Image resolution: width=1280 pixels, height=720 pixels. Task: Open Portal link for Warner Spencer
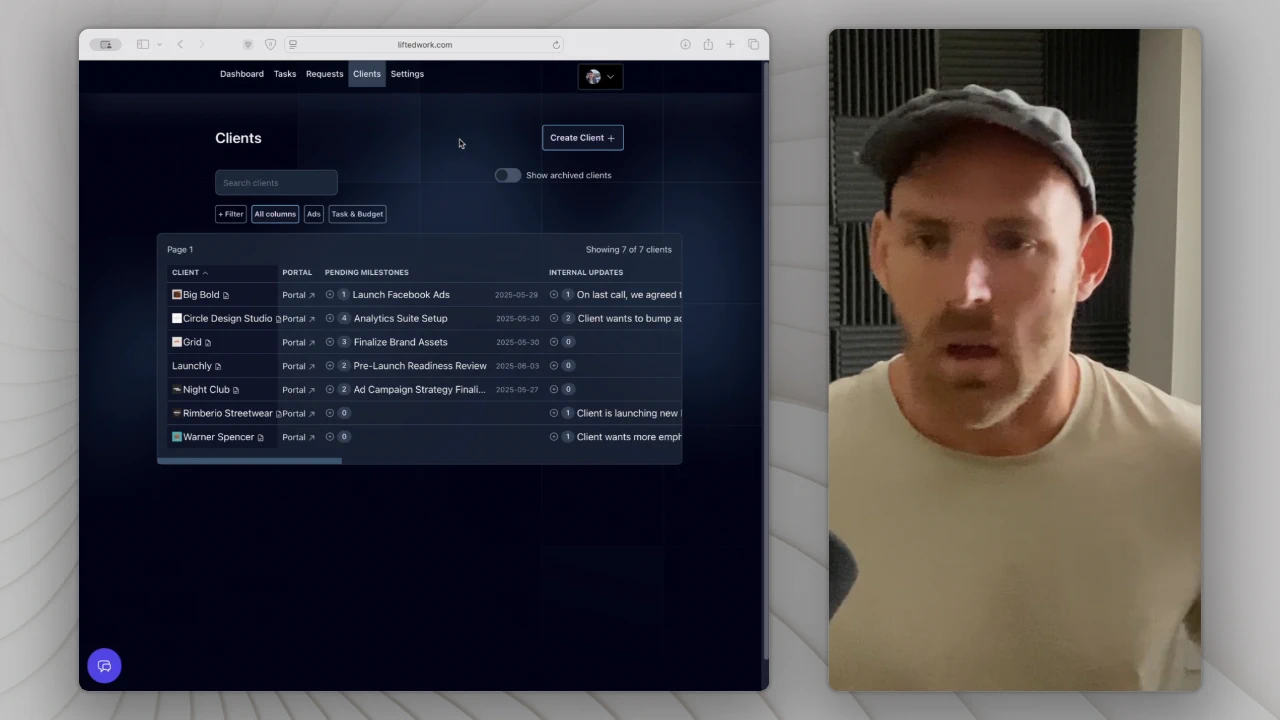click(x=298, y=437)
